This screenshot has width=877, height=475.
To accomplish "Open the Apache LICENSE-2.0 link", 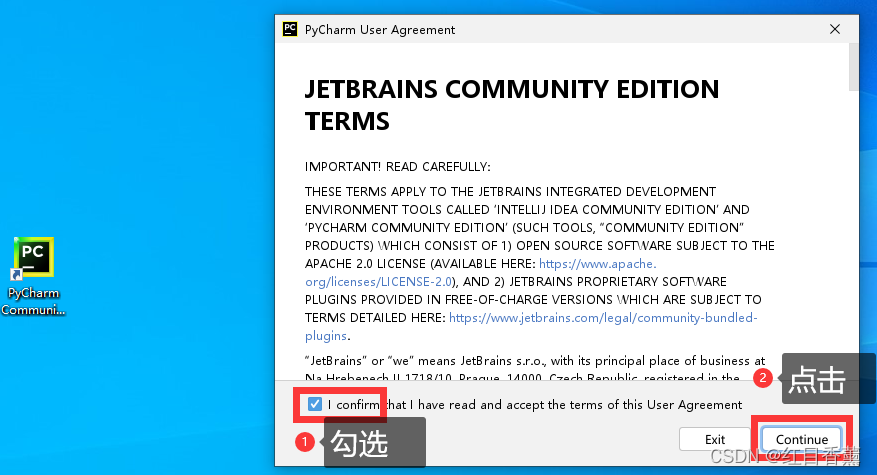I will click(481, 272).
